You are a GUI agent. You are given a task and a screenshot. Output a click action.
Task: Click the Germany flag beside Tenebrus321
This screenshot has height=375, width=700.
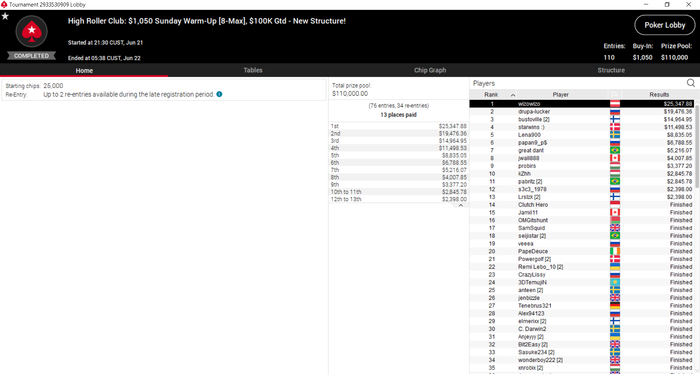(615, 305)
